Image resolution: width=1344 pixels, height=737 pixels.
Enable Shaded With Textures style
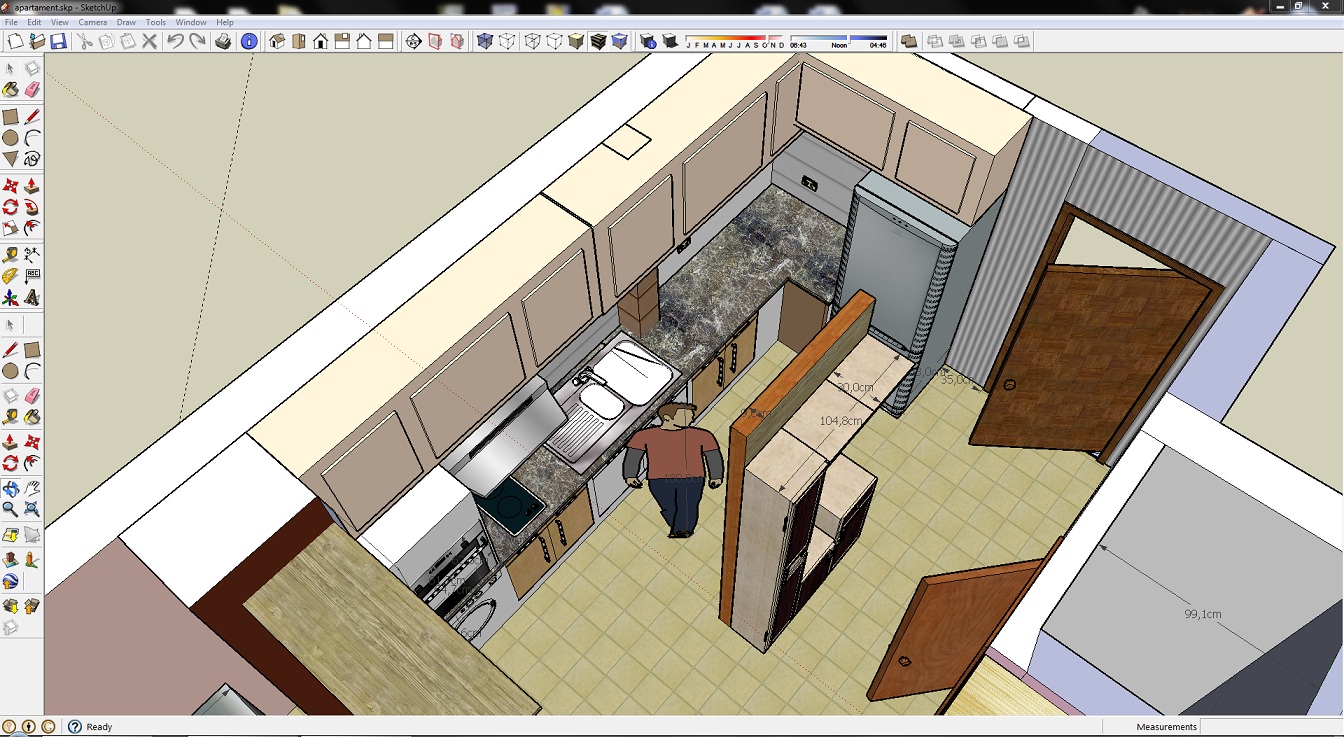click(x=598, y=41)
